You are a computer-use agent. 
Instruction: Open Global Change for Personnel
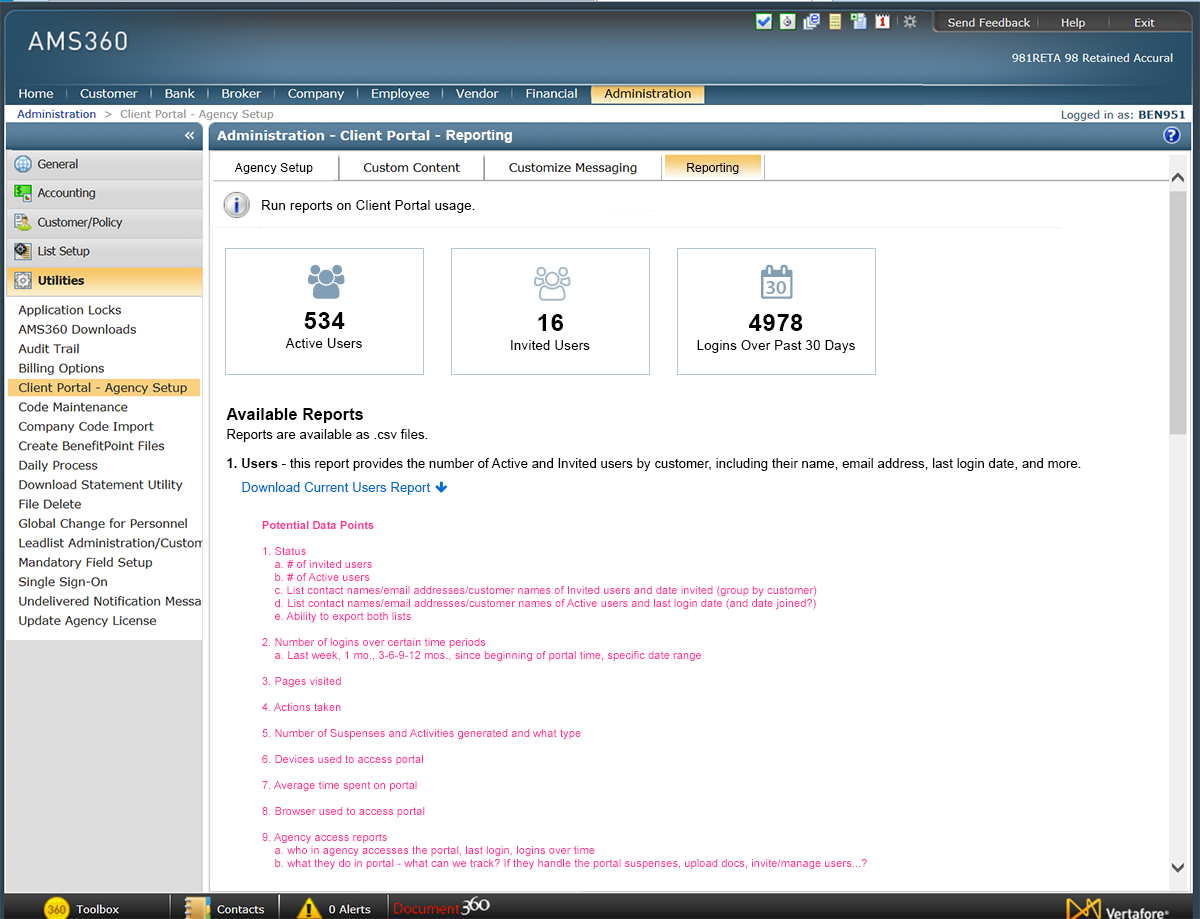(x=103, y=524)
